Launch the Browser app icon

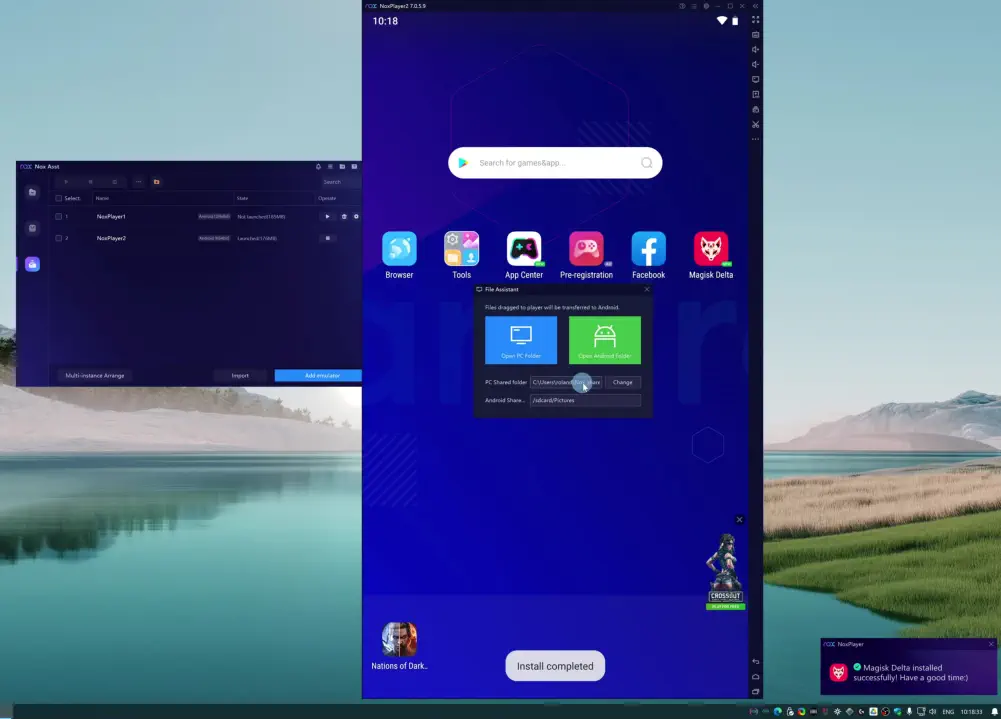point(399,250)
